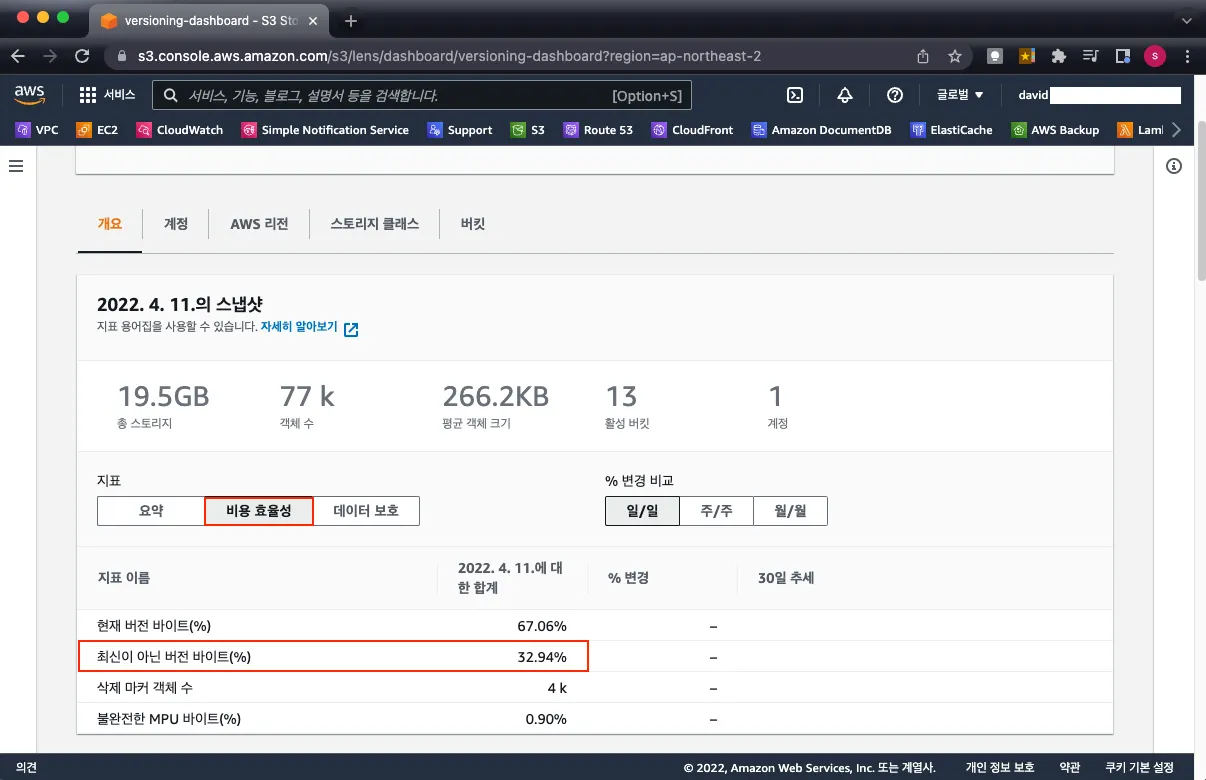Click the 19.5GB total storage value
The height and width of the screenshot is (780, 1206).
pyautogui.click(x=164, y=397)
